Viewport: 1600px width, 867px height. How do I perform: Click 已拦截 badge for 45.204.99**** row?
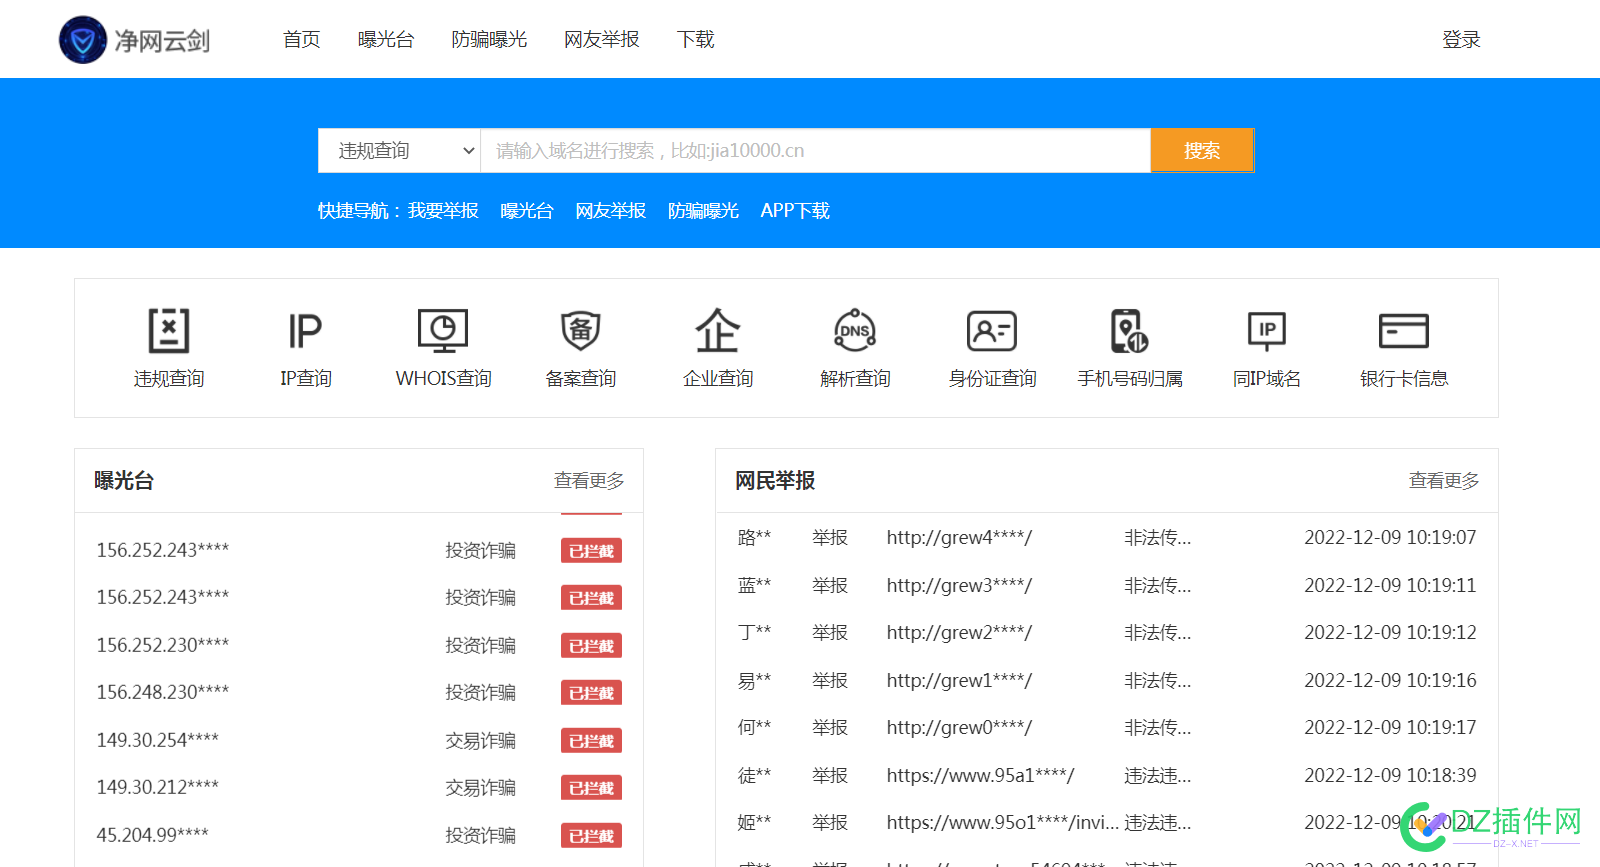point(591,836)
